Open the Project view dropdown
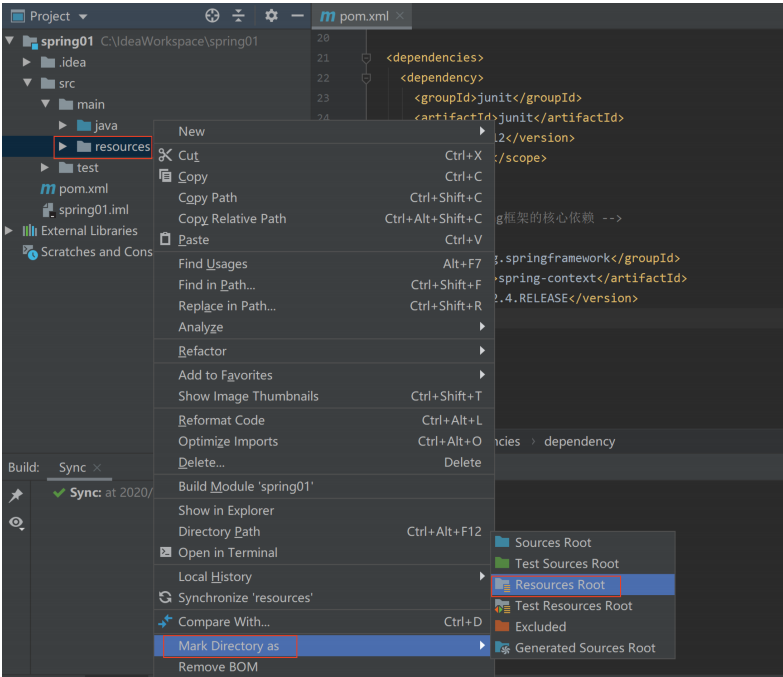Image resolution: width=783 pixels, height=677 pixels. tap(83, 16)
